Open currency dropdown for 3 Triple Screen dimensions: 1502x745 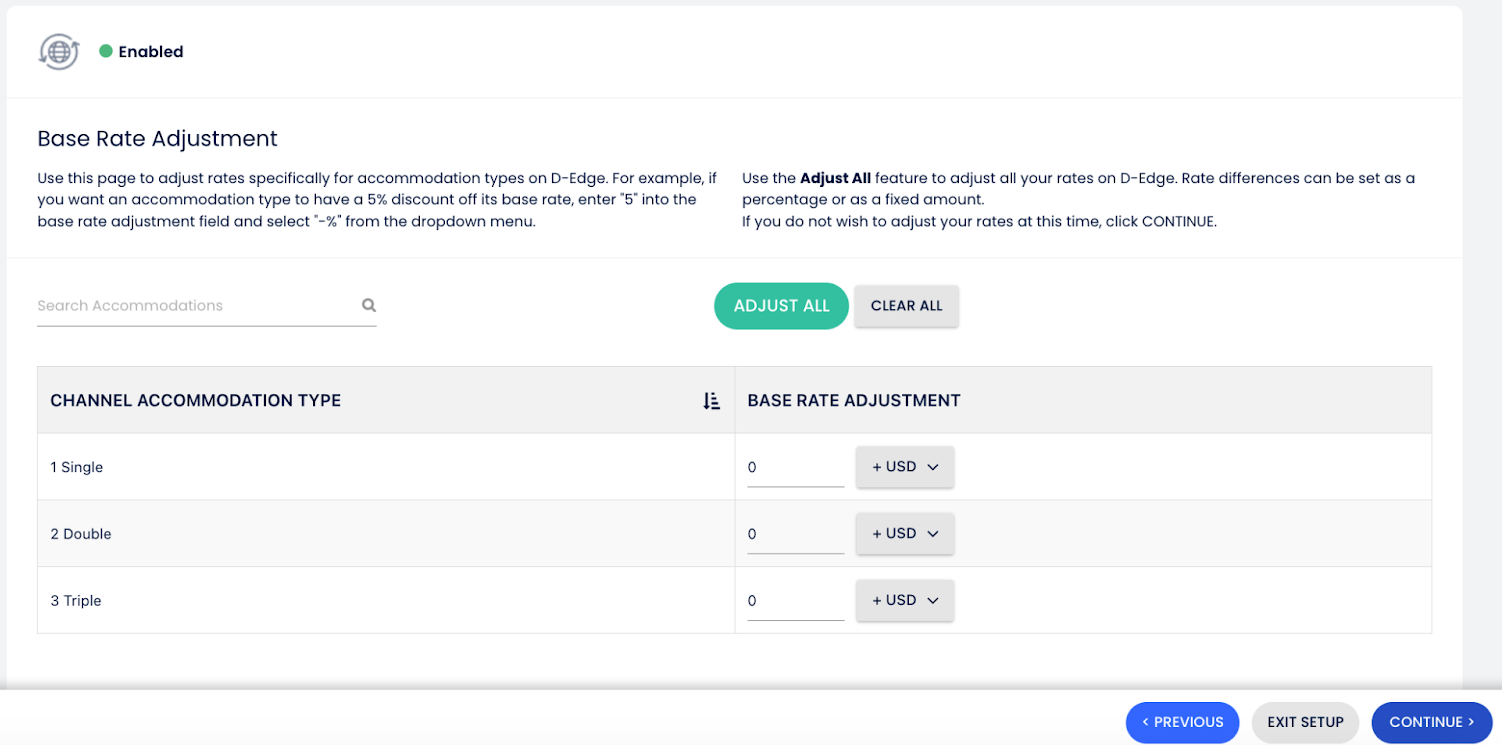905,601
